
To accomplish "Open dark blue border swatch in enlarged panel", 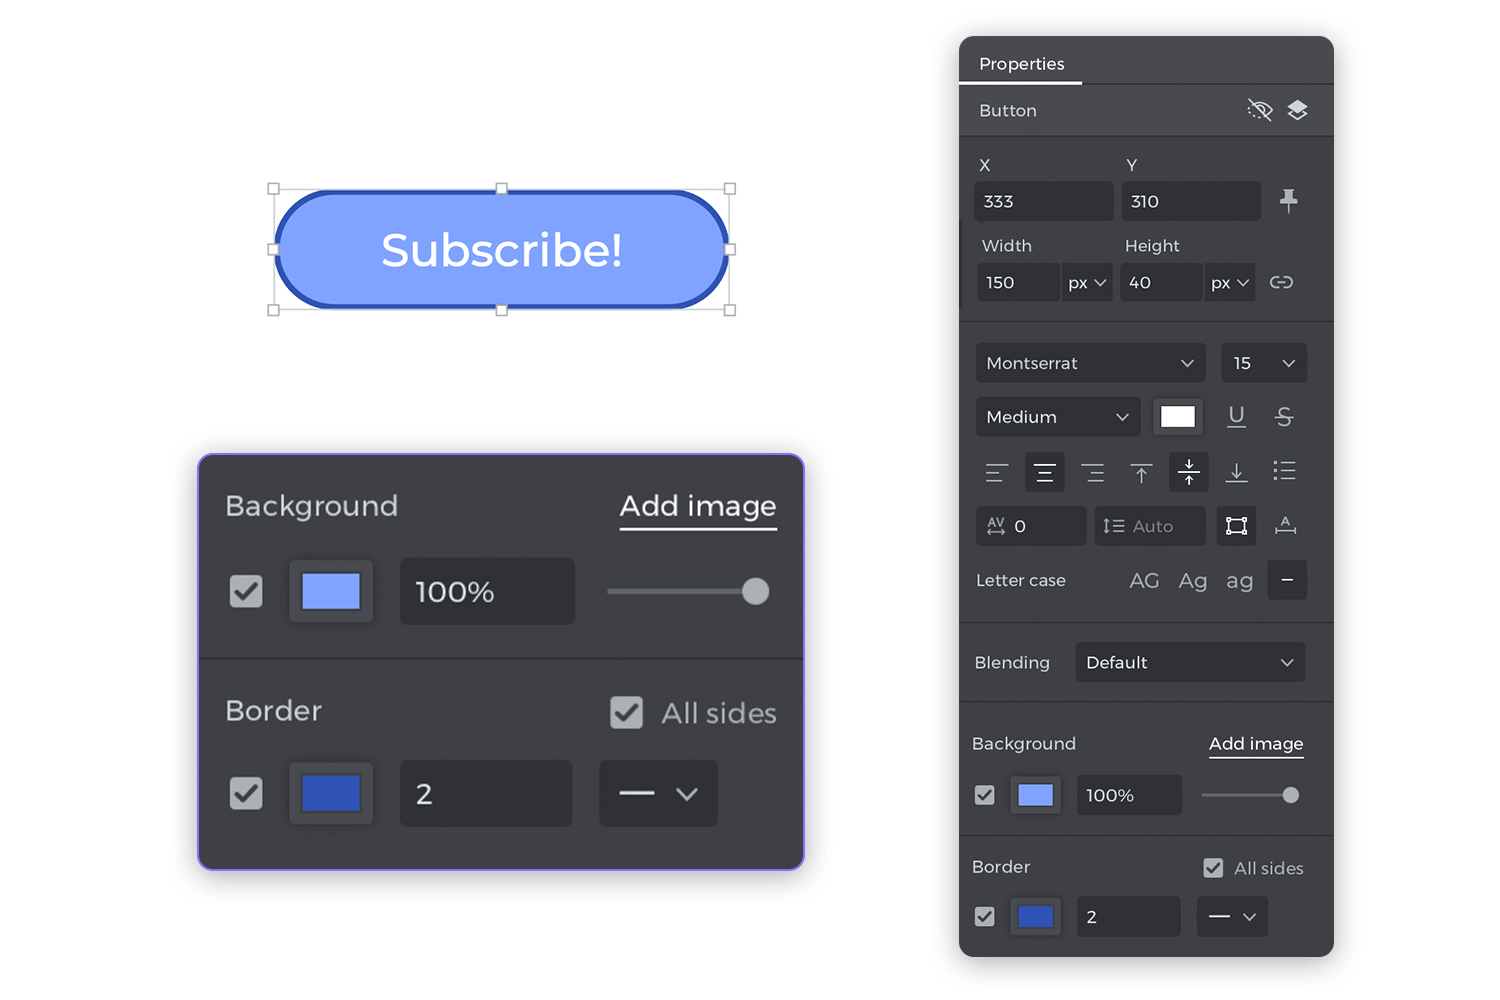I will coord(331,793).
